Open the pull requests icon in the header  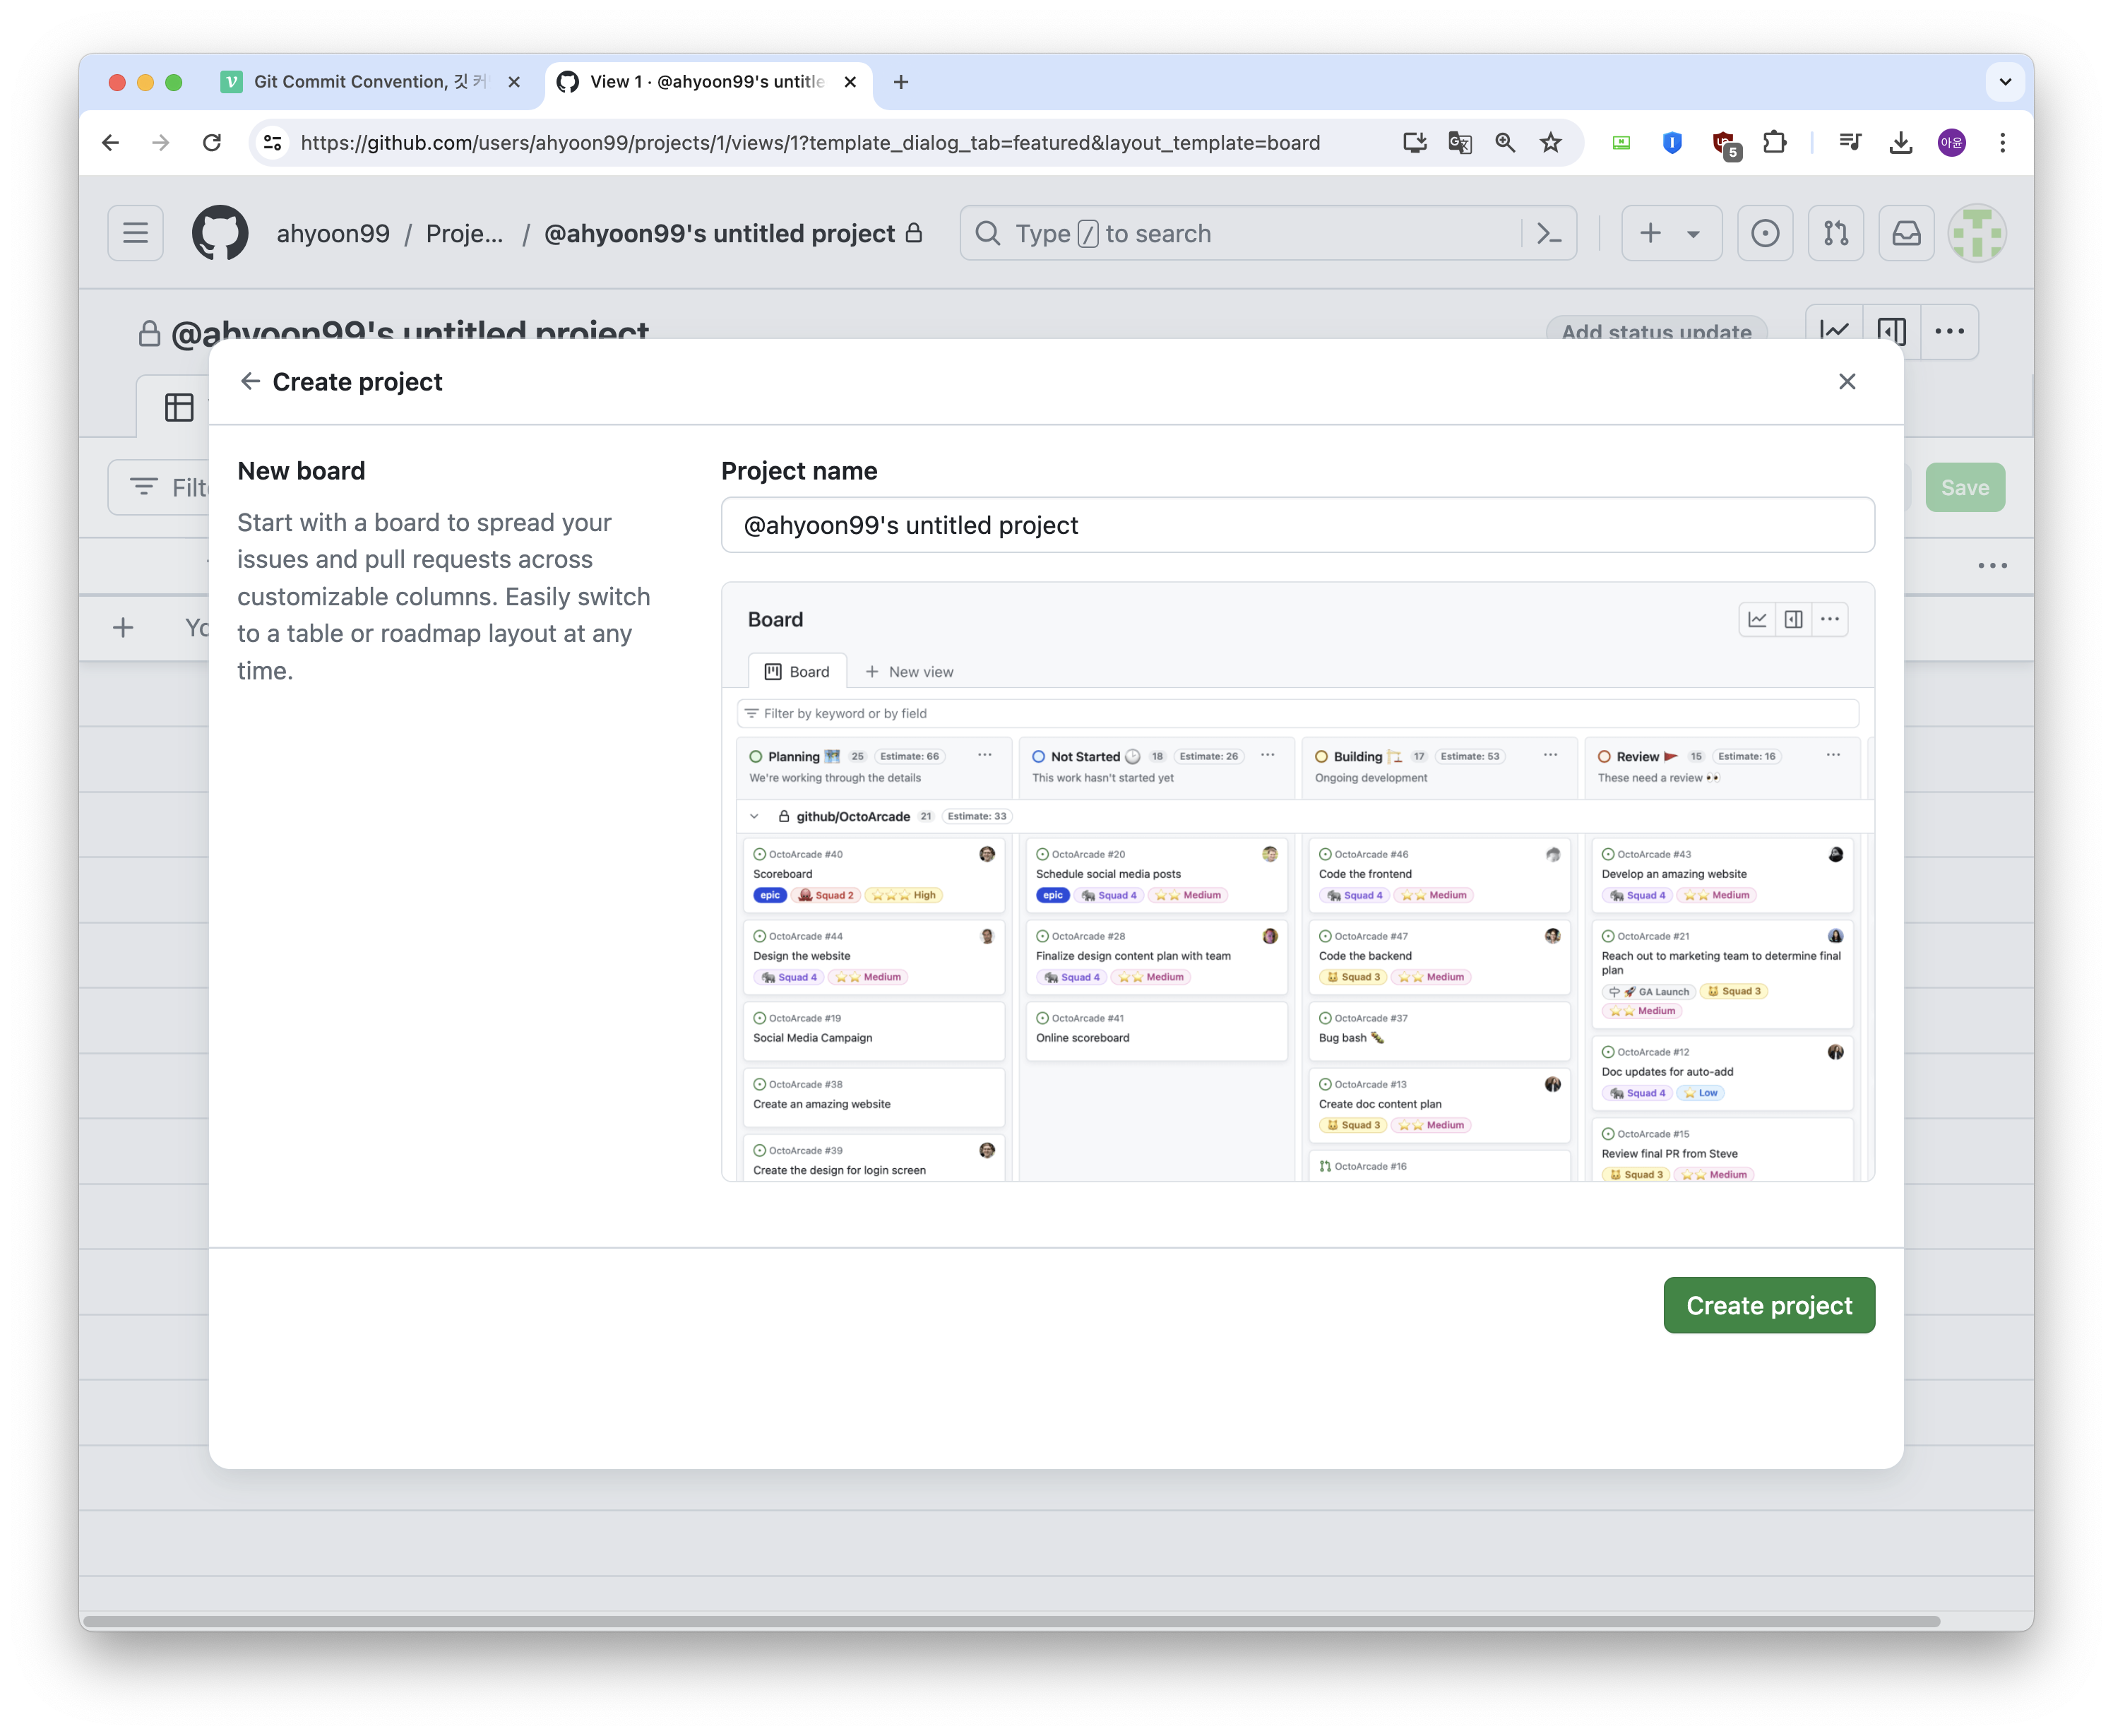(x=1835, y=233)
